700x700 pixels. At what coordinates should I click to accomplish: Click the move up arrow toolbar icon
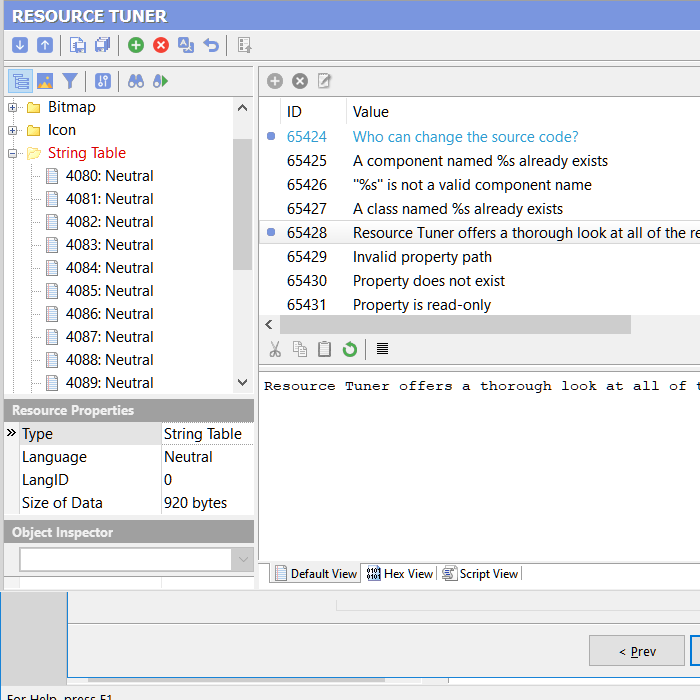[45, 45]
